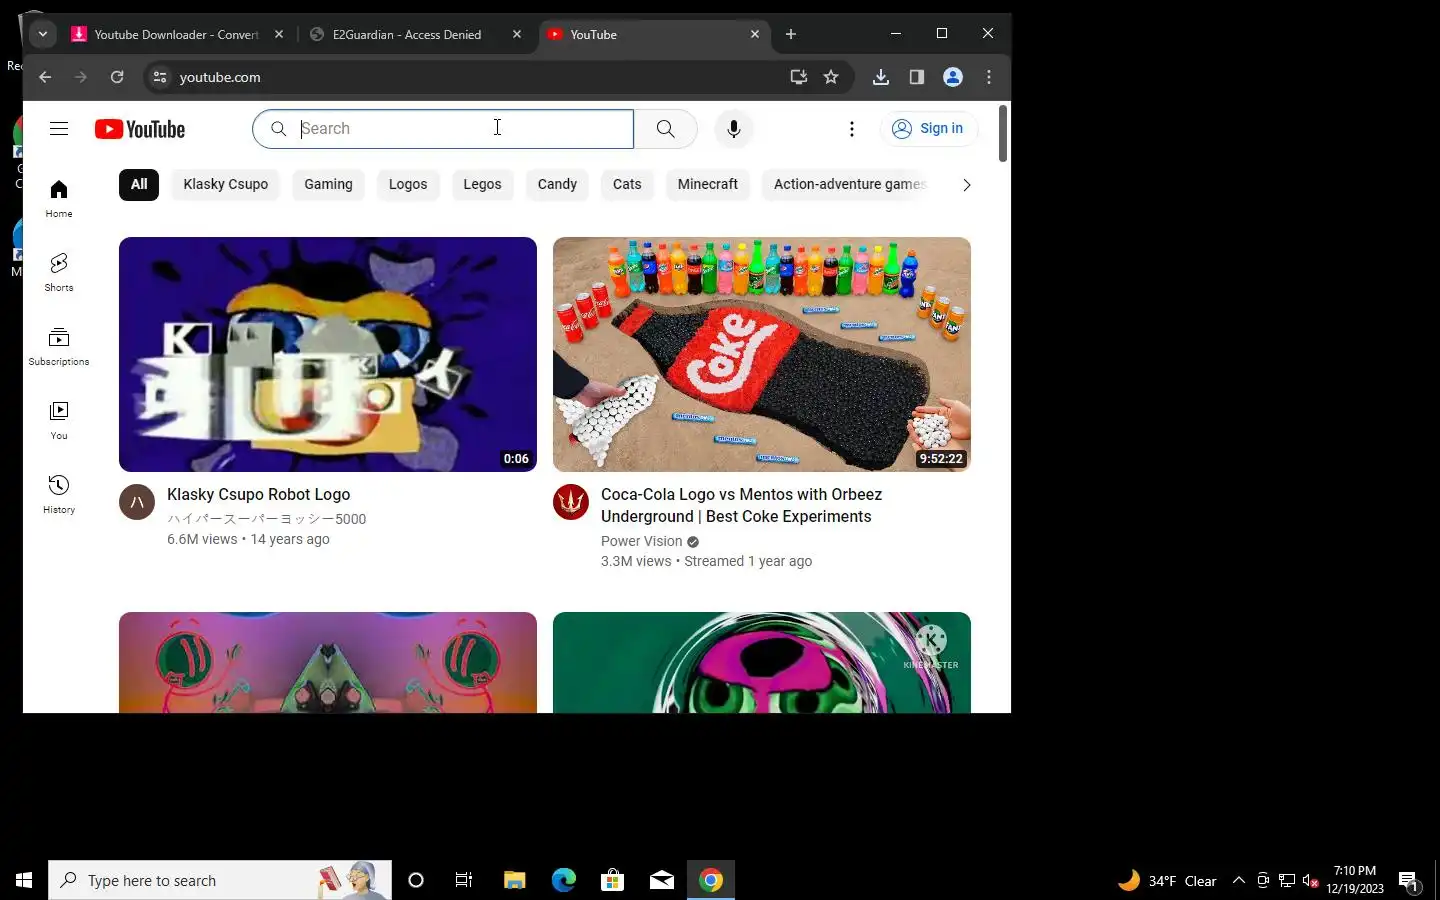
Task: Click the page vertical scrollbar
Action: (x=1003, y=132)
